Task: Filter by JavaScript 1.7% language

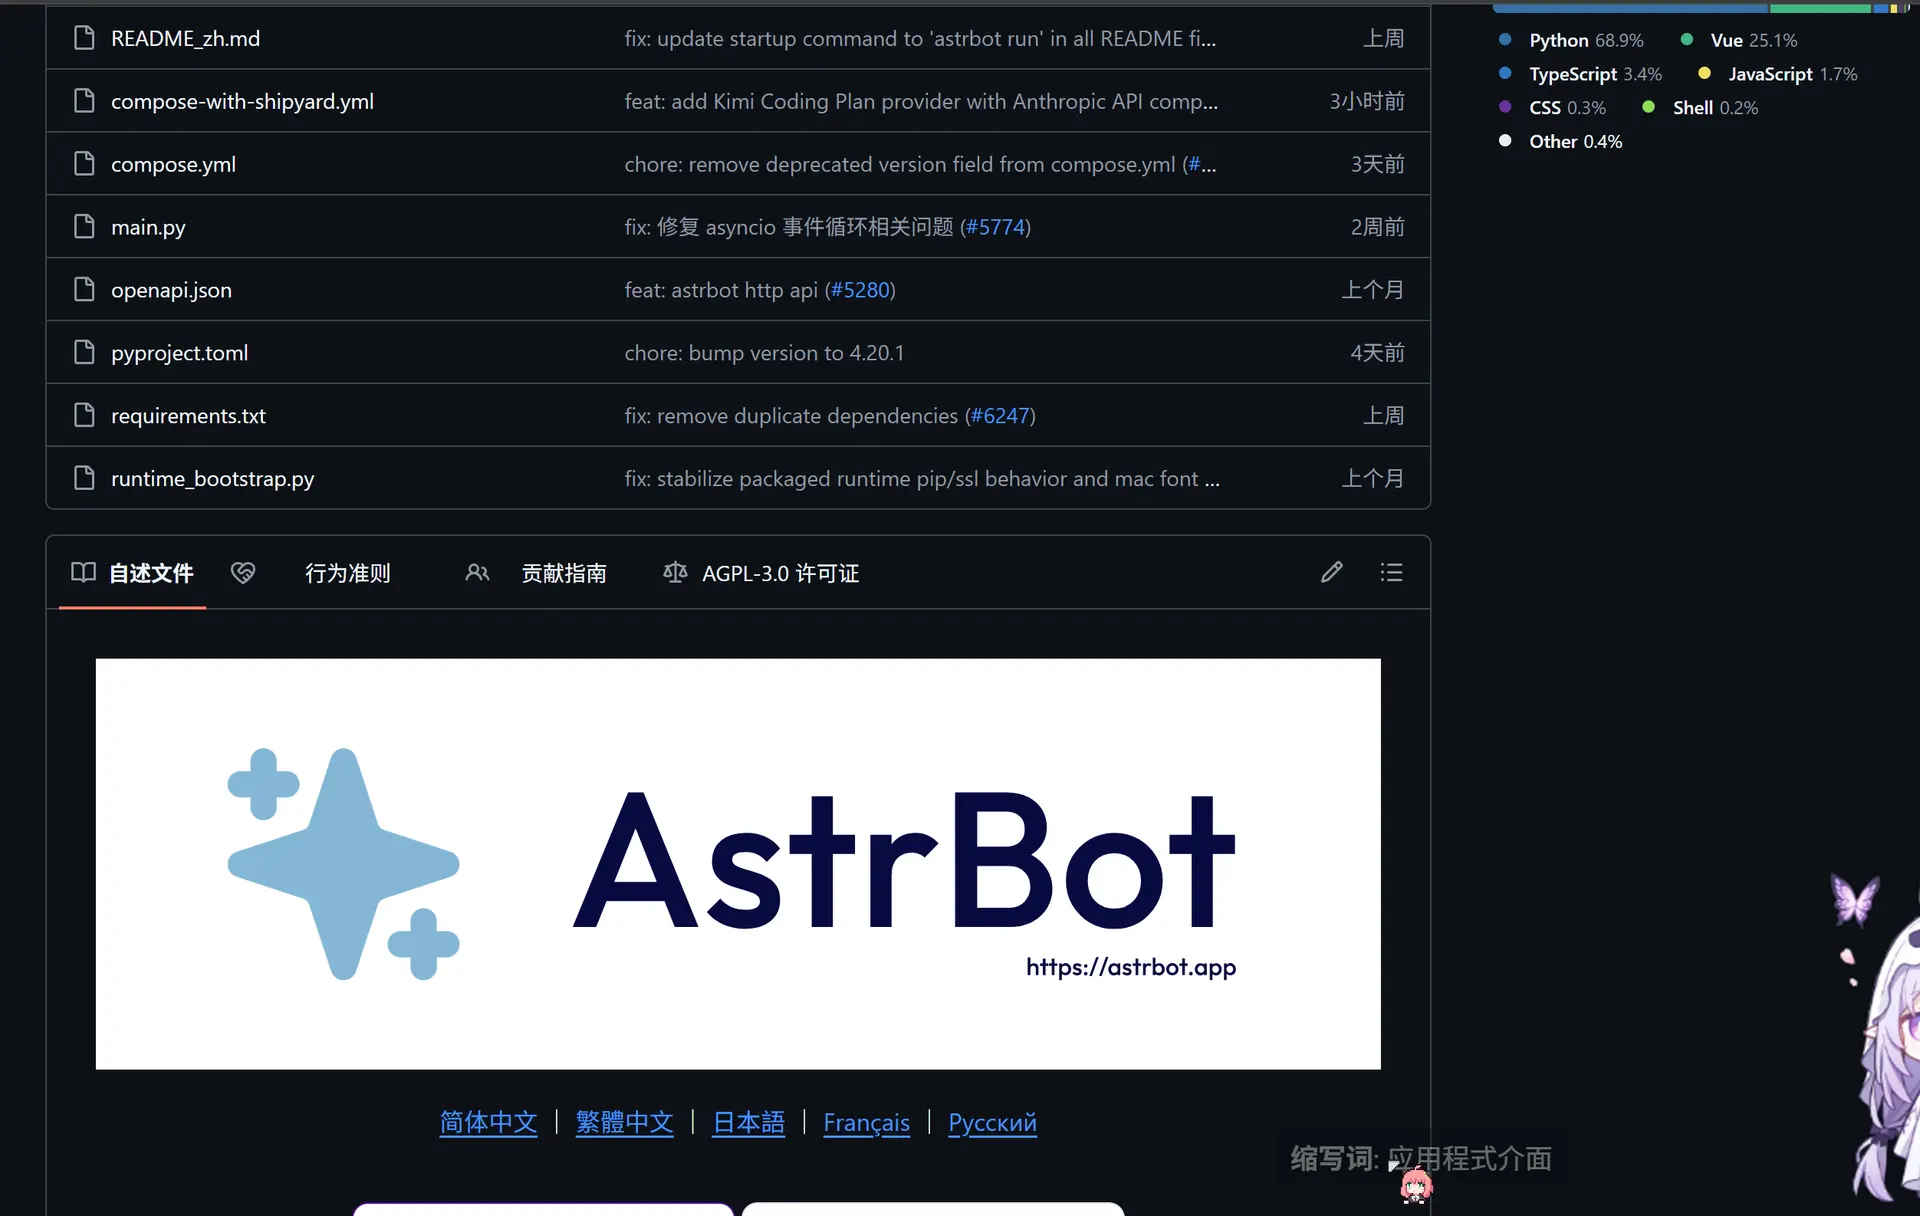Action: 1777,74
